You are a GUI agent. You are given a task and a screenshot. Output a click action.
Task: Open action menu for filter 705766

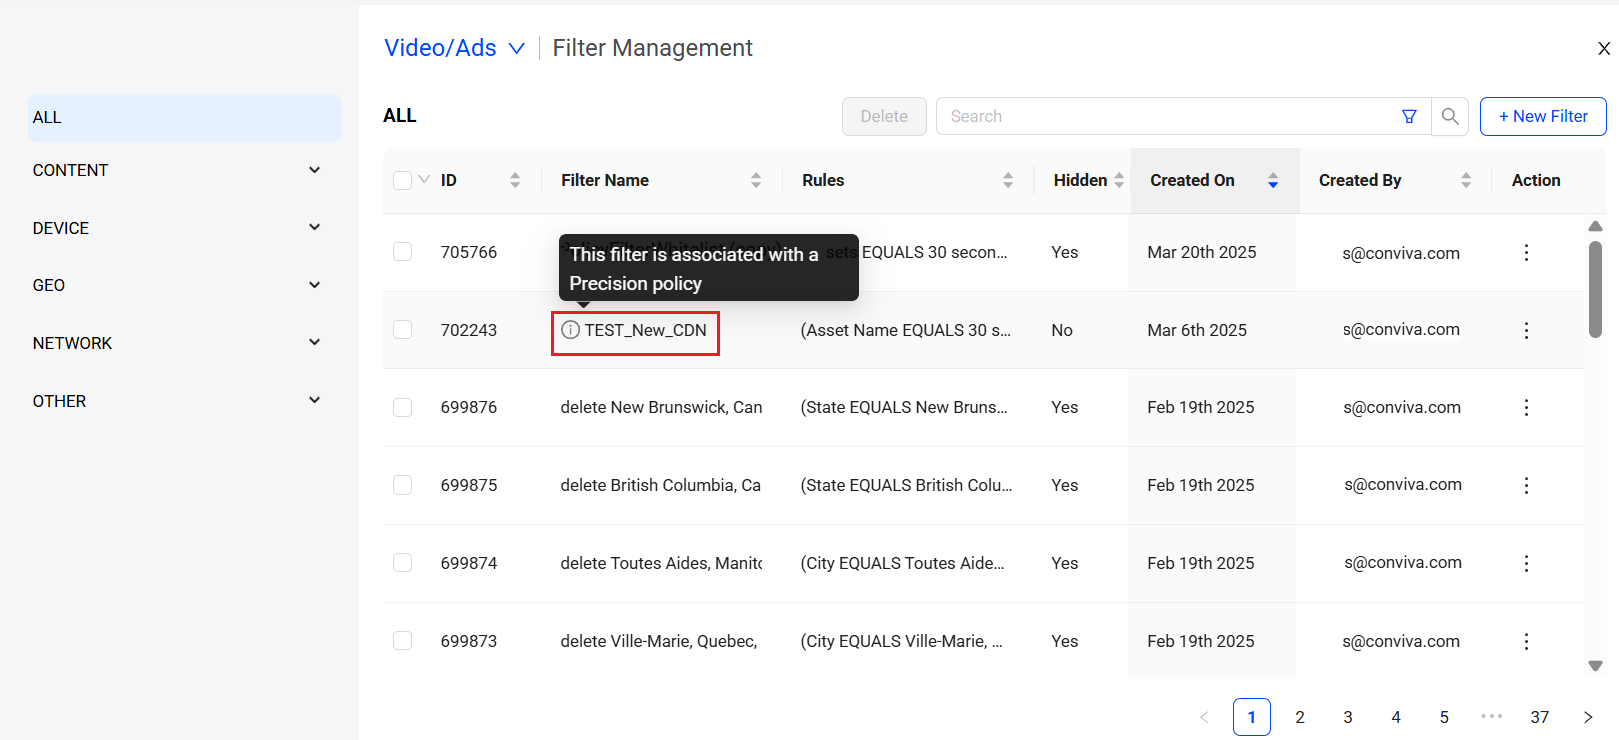(1526, 253)
